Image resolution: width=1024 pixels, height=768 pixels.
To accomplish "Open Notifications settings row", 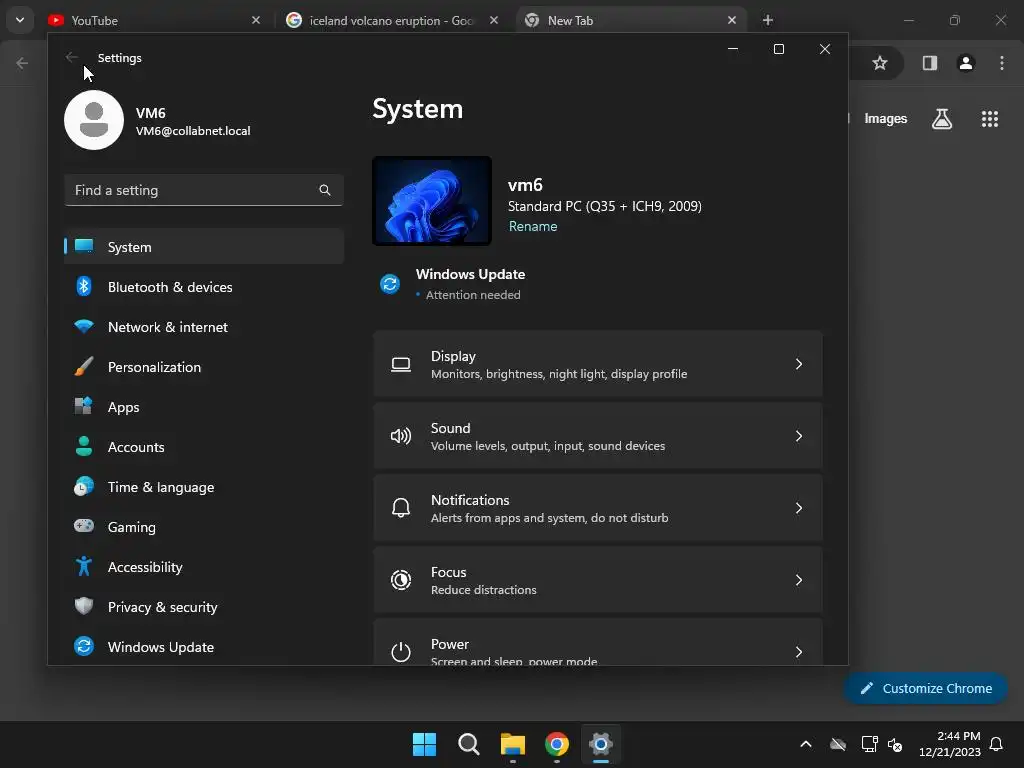I will click(598, 507).
